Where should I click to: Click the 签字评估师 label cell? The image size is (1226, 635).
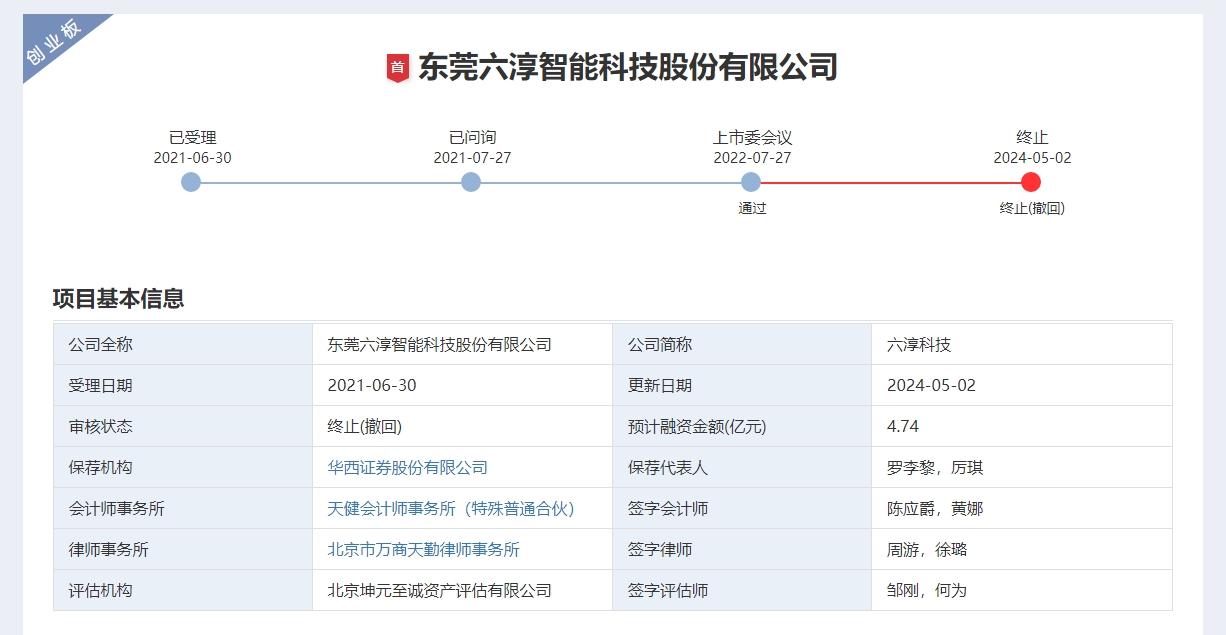point(742,590)
